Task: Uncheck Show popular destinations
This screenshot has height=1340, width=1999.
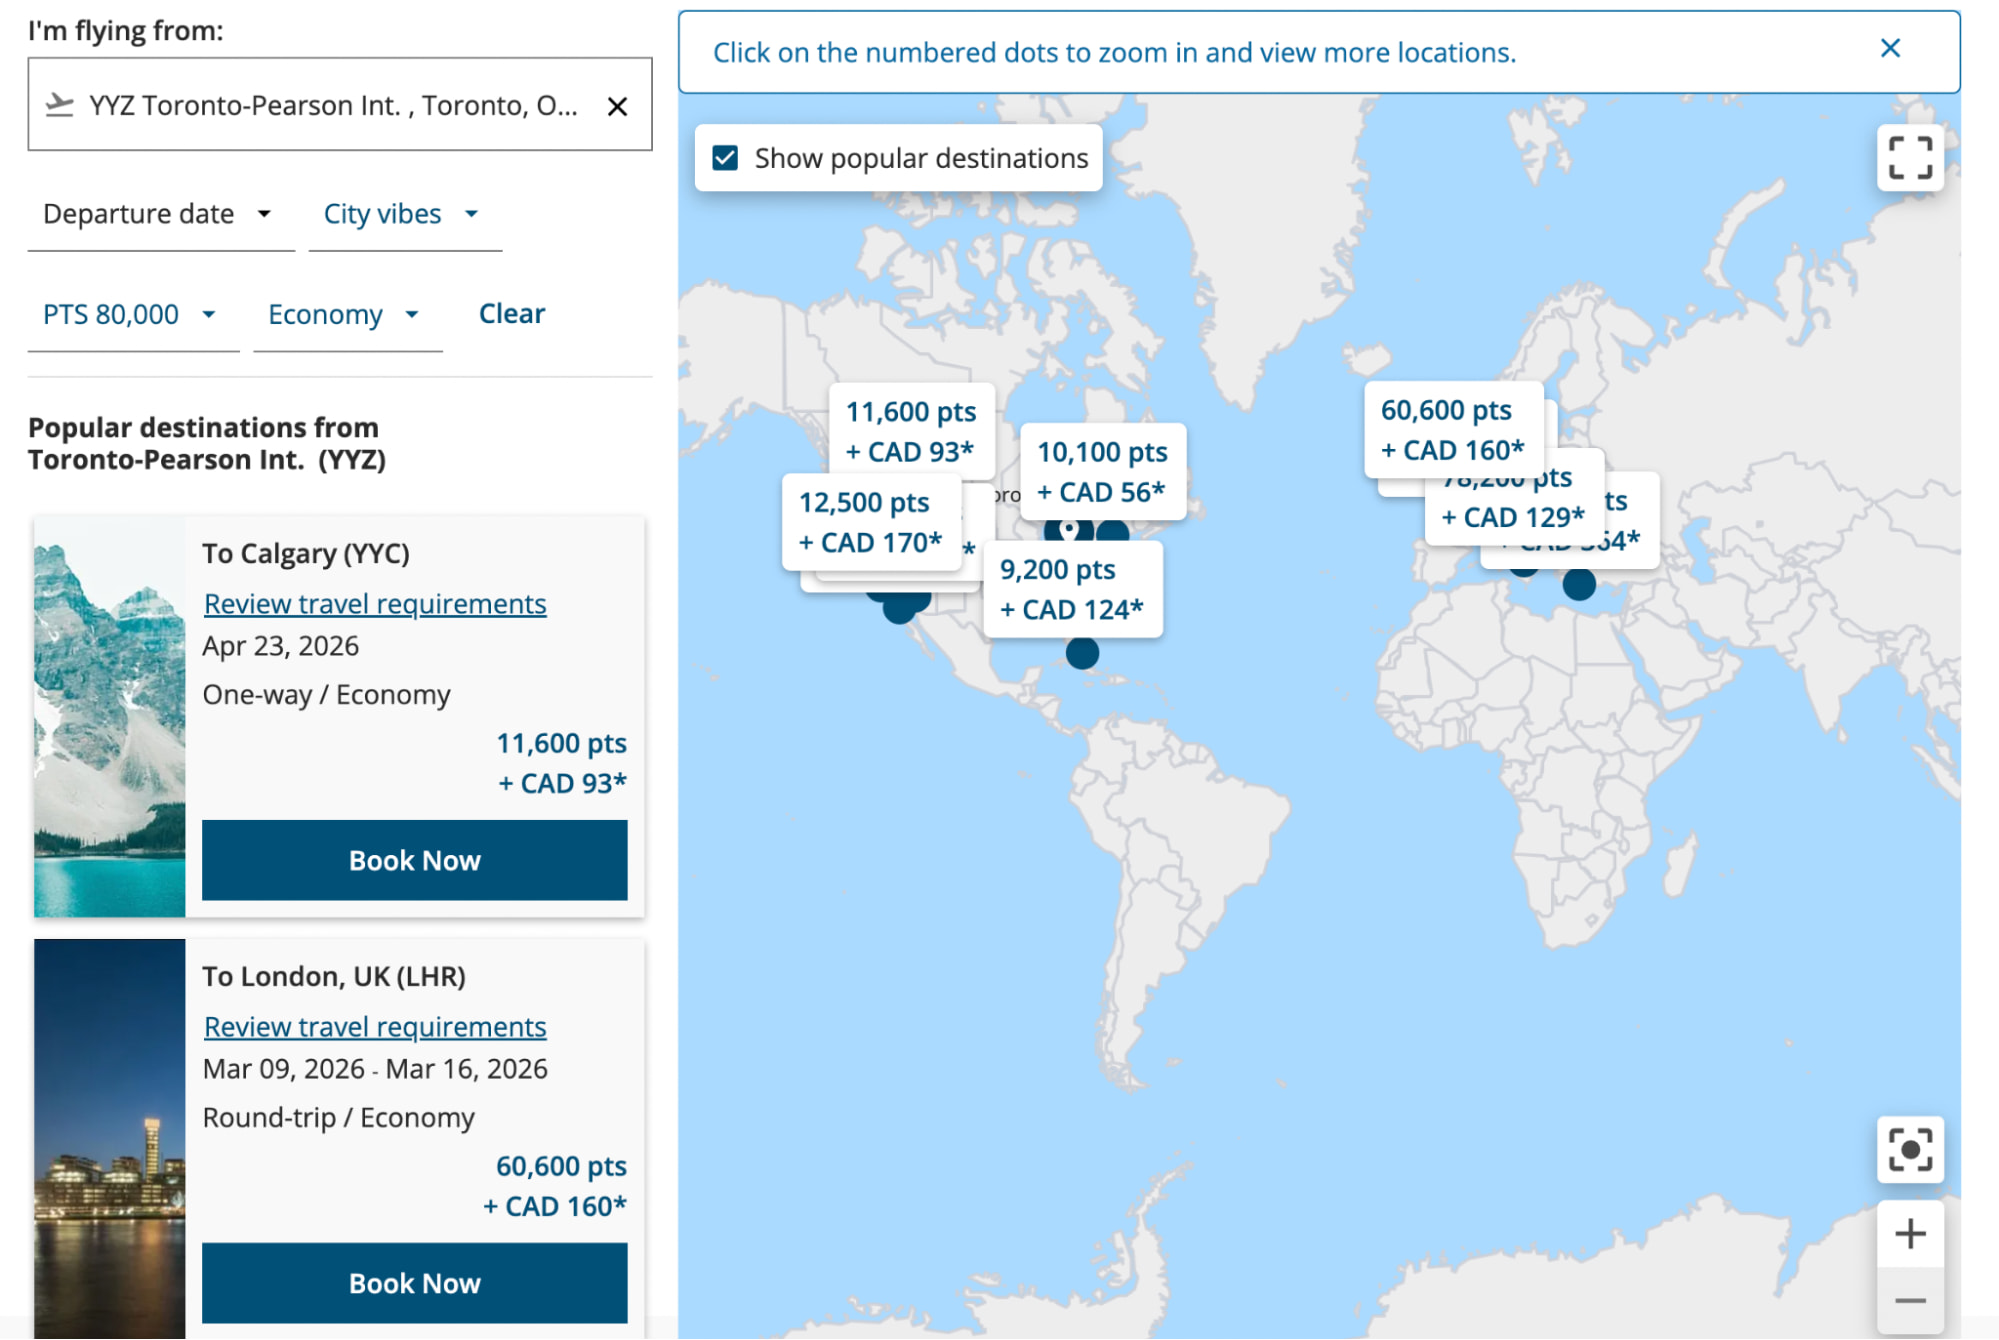Action: coord(724,157)
